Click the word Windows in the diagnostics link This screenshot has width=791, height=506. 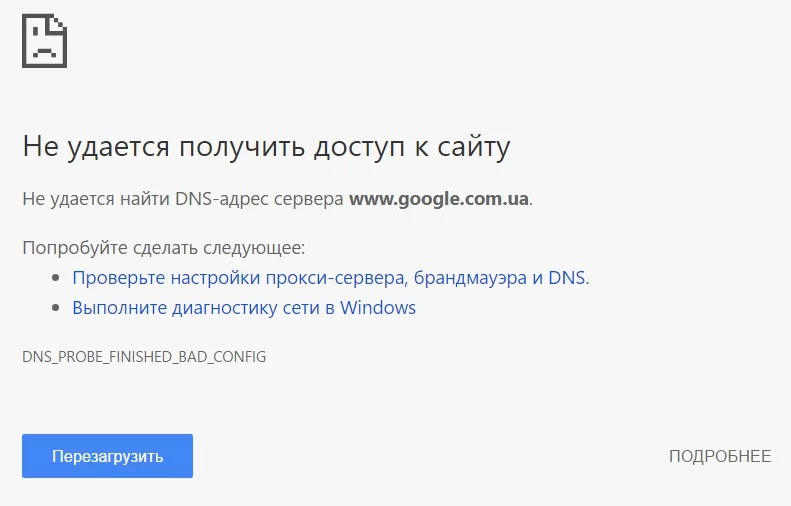(x=378, y=308)
